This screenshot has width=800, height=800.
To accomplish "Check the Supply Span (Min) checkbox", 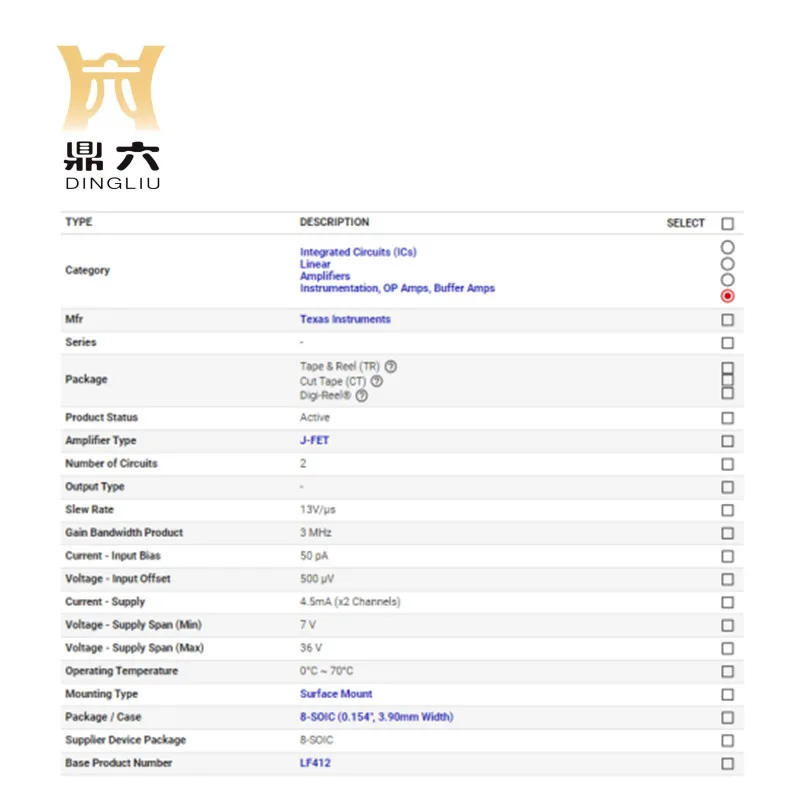I will [728, 626].
